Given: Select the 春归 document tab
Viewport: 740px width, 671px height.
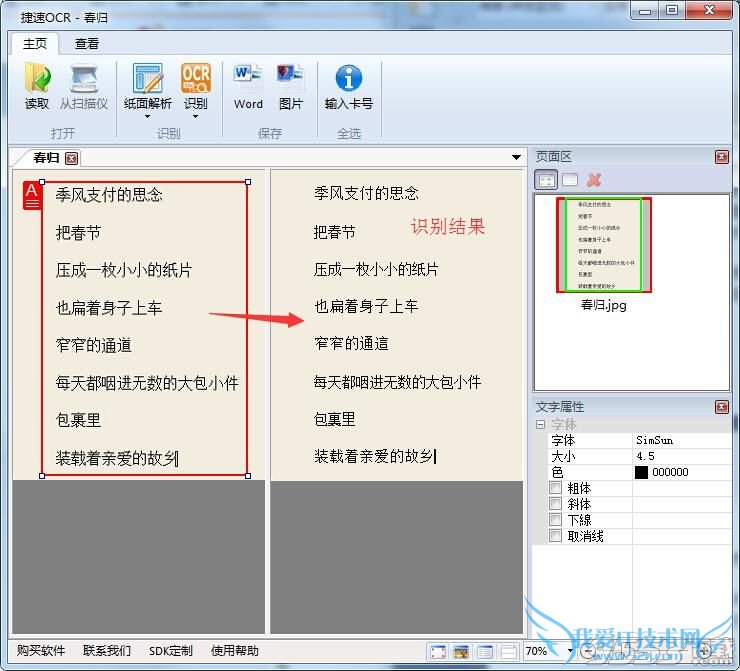Looking at the screenshot, I should pos(46,158).
